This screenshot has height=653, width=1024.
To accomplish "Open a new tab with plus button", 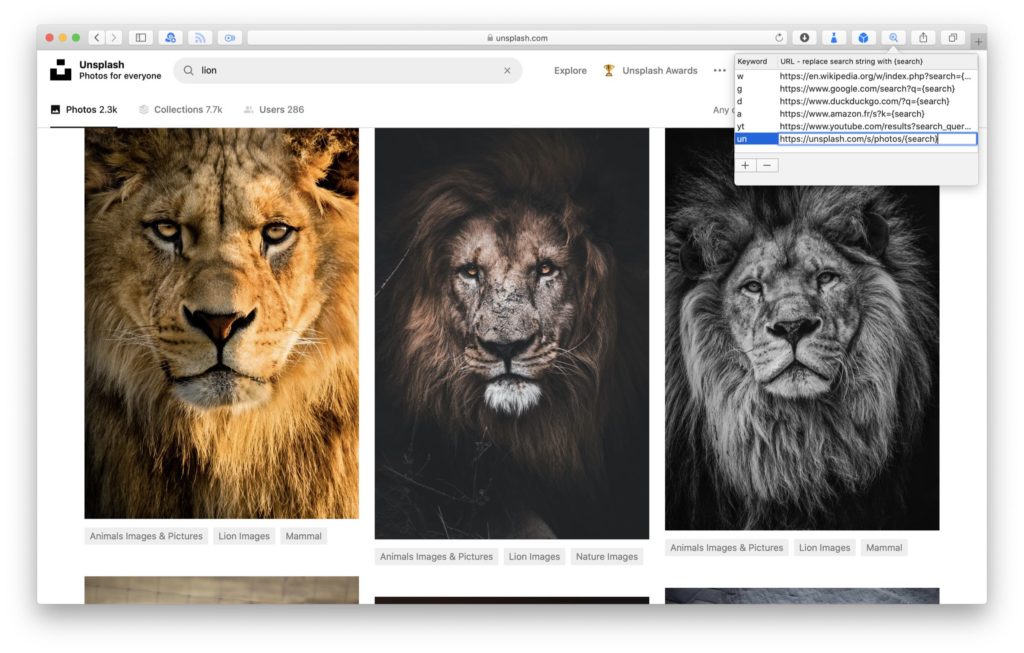I will (x=977, y=41).
